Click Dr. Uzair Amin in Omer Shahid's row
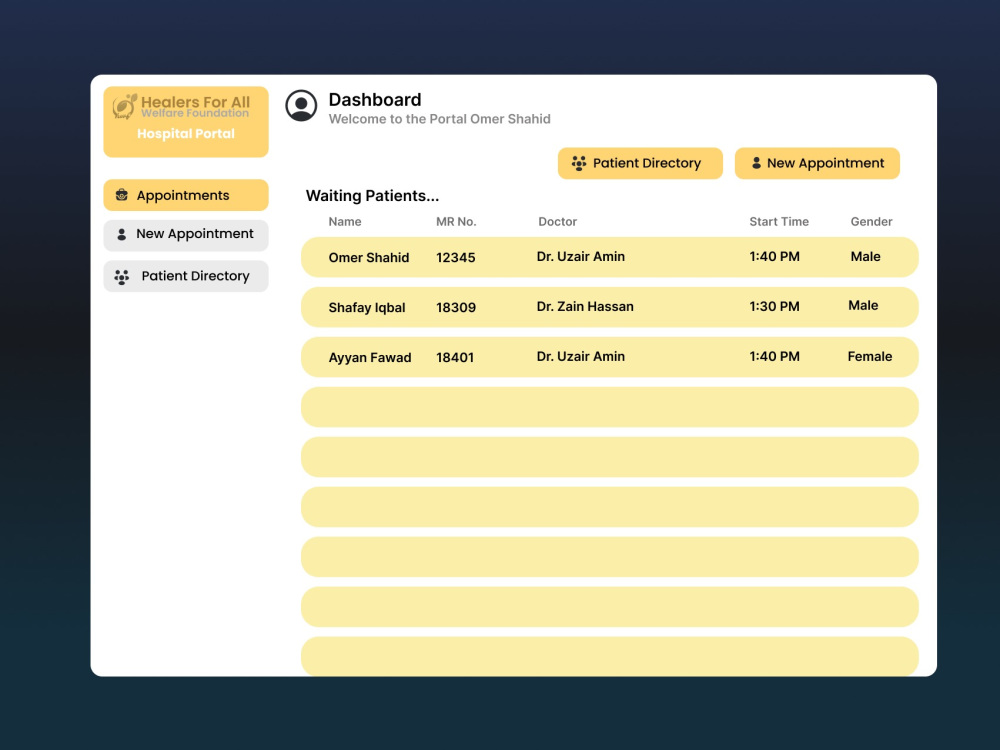Viewport: 1000px width, 750px height. click(x=580, y=256)
